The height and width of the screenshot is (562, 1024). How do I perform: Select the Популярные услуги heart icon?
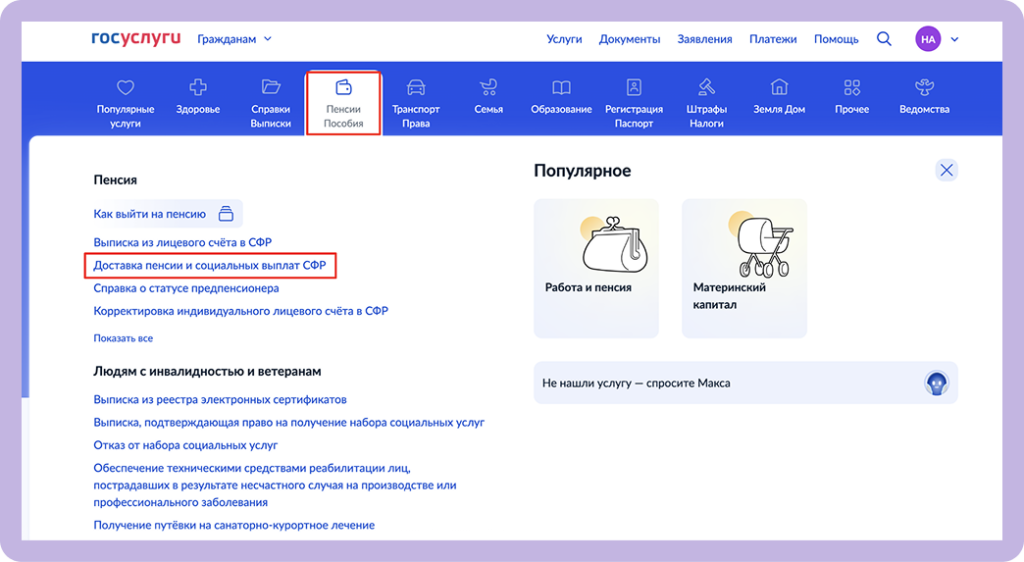point(125,87)
